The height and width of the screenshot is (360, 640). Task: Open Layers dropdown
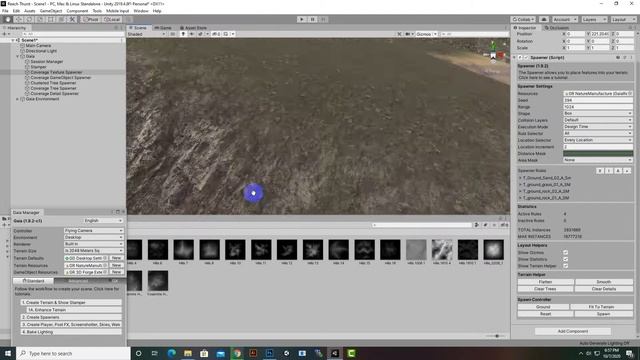(x=593, y=19)
